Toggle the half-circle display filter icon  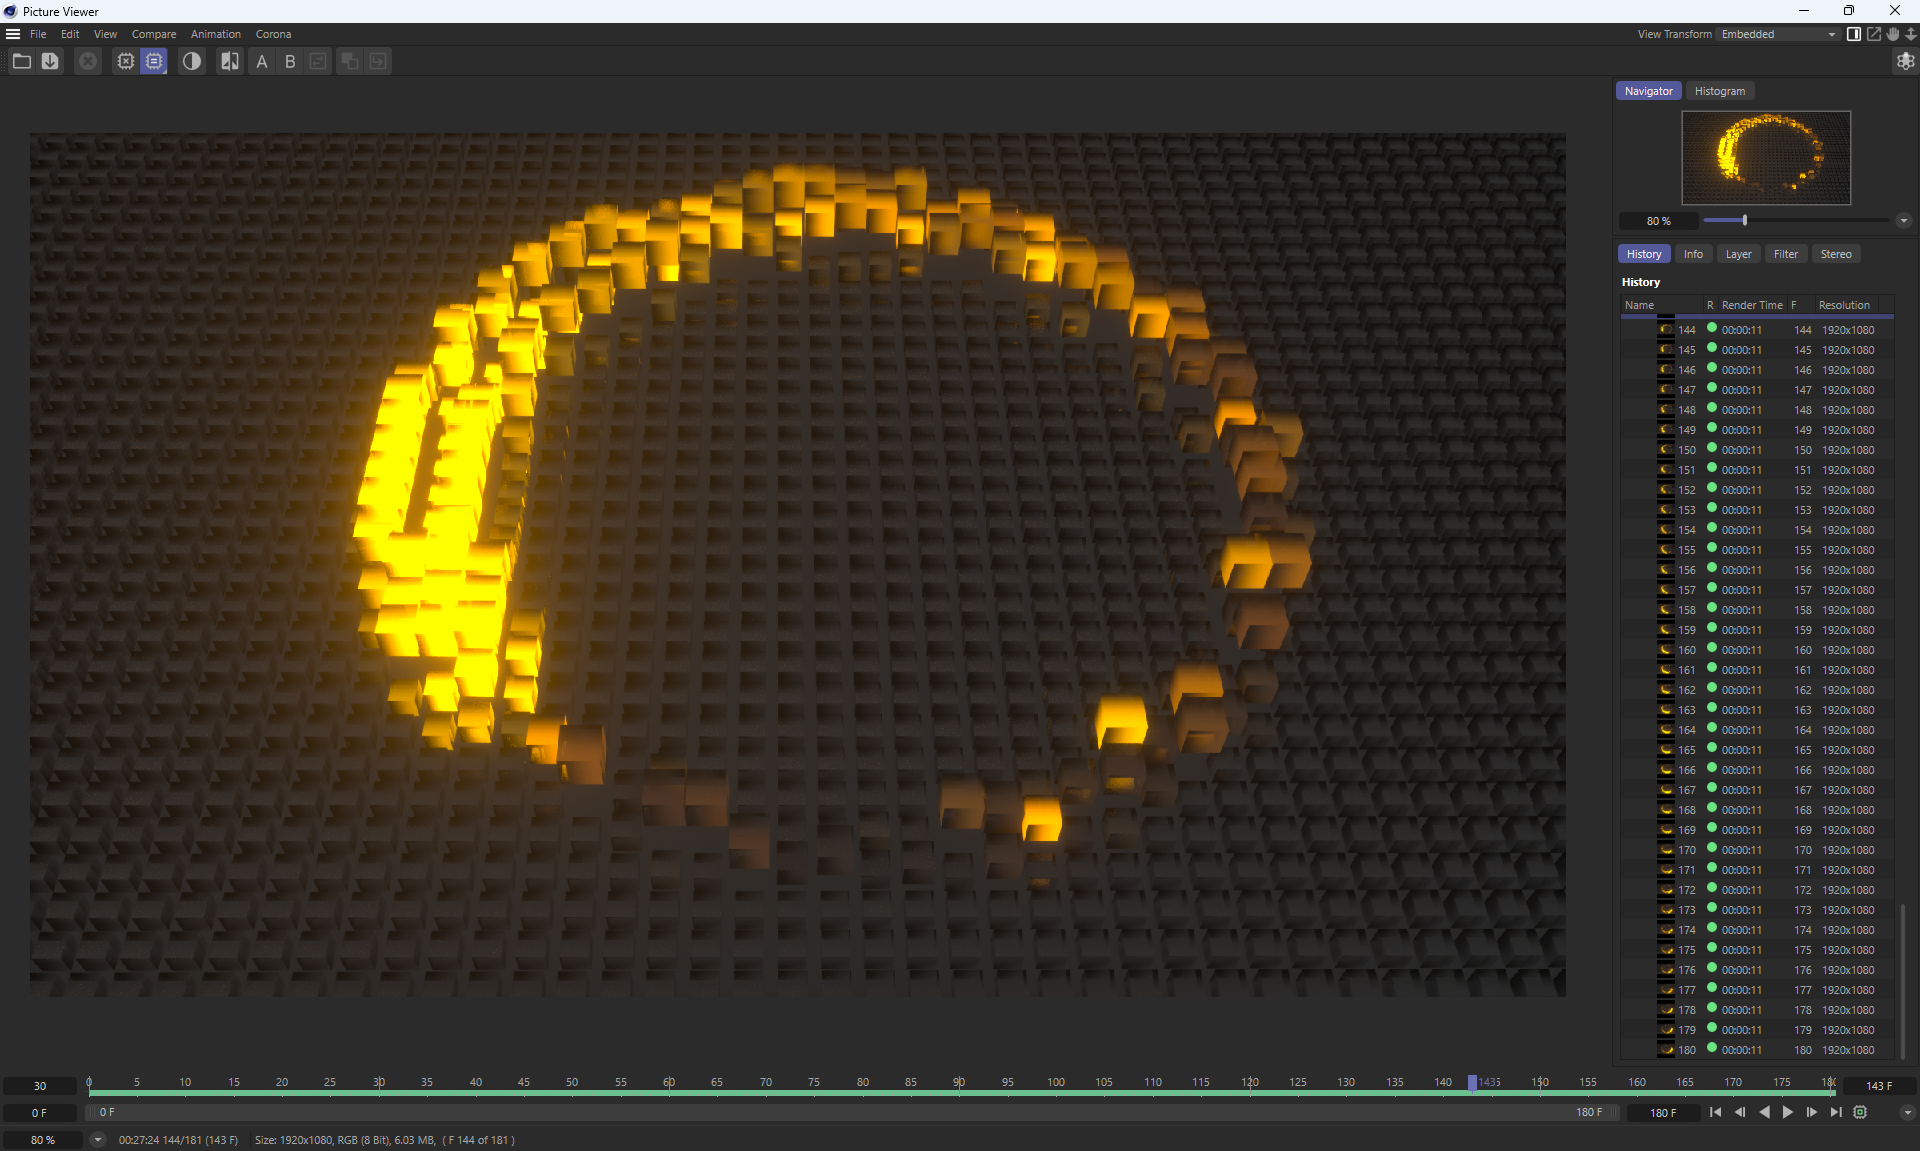tap(192, 61)
